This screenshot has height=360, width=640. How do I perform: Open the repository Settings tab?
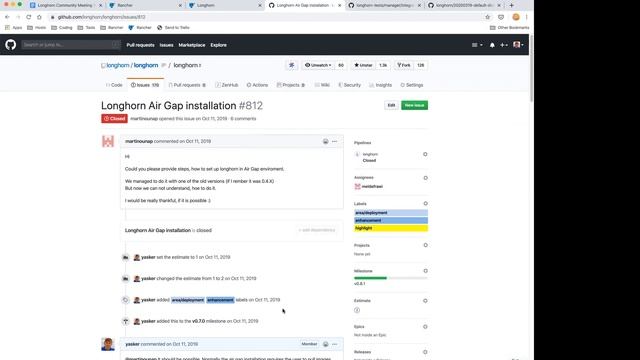click(411, 85)
